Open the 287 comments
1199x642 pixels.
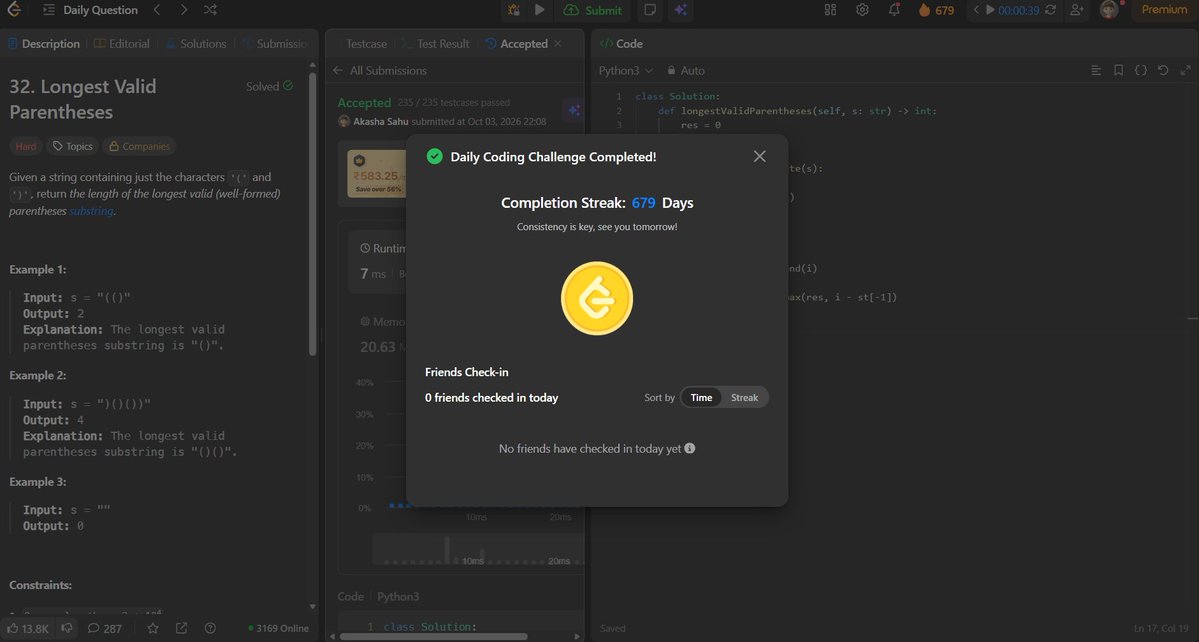pyautogui.click(x=105, y=628)
